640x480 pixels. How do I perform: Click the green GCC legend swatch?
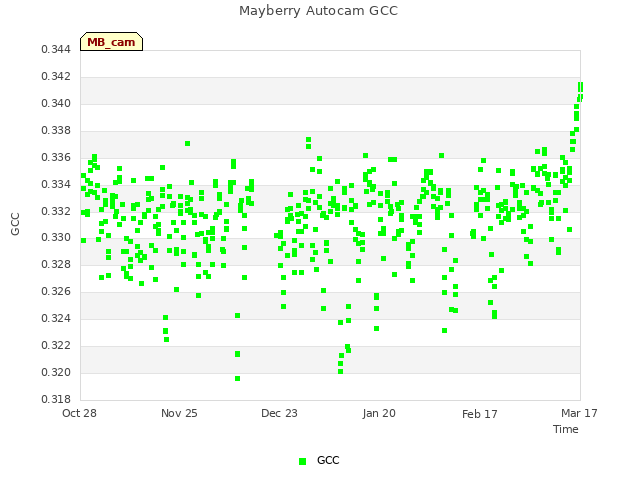click(302, 461)
